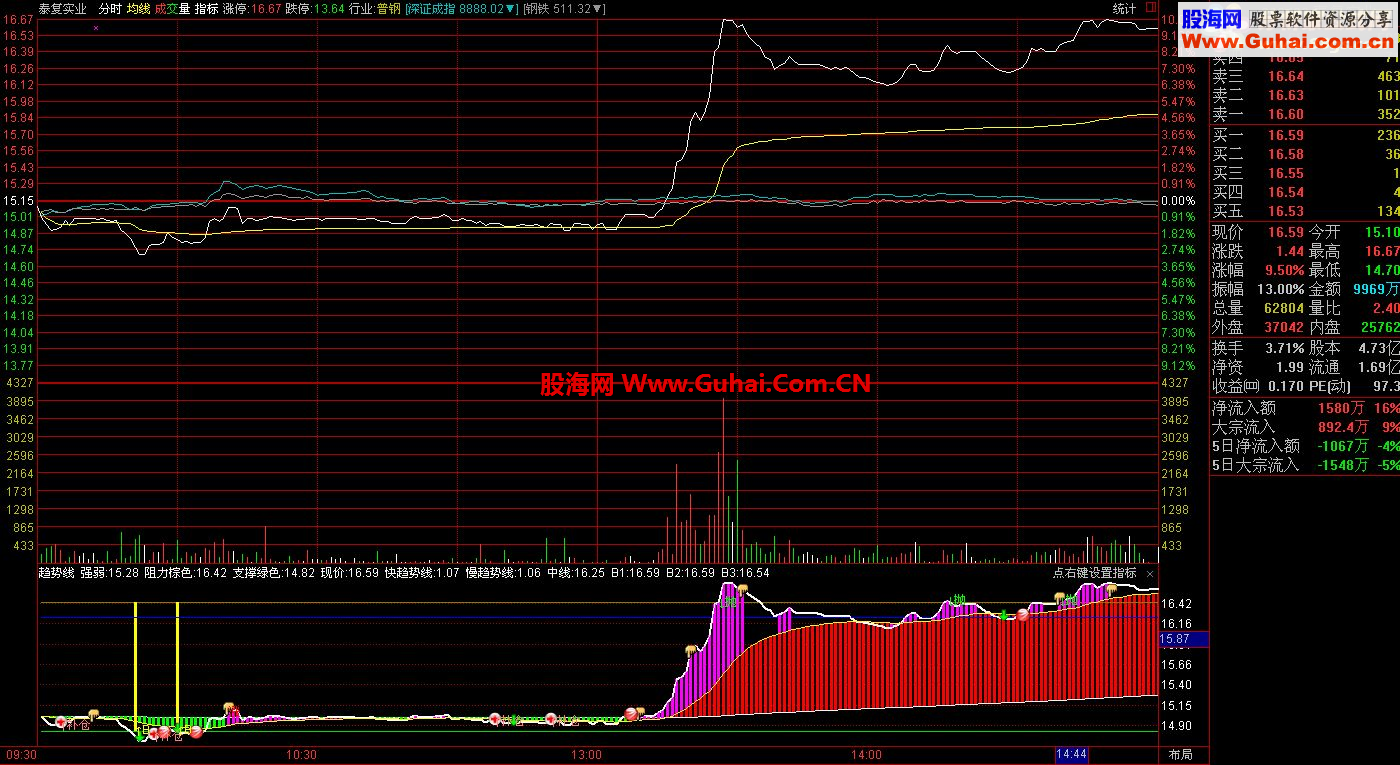Click the 5日净流入额 -1067万 row
Viewport: 1400px width, 765px height.
point(1305,446)
